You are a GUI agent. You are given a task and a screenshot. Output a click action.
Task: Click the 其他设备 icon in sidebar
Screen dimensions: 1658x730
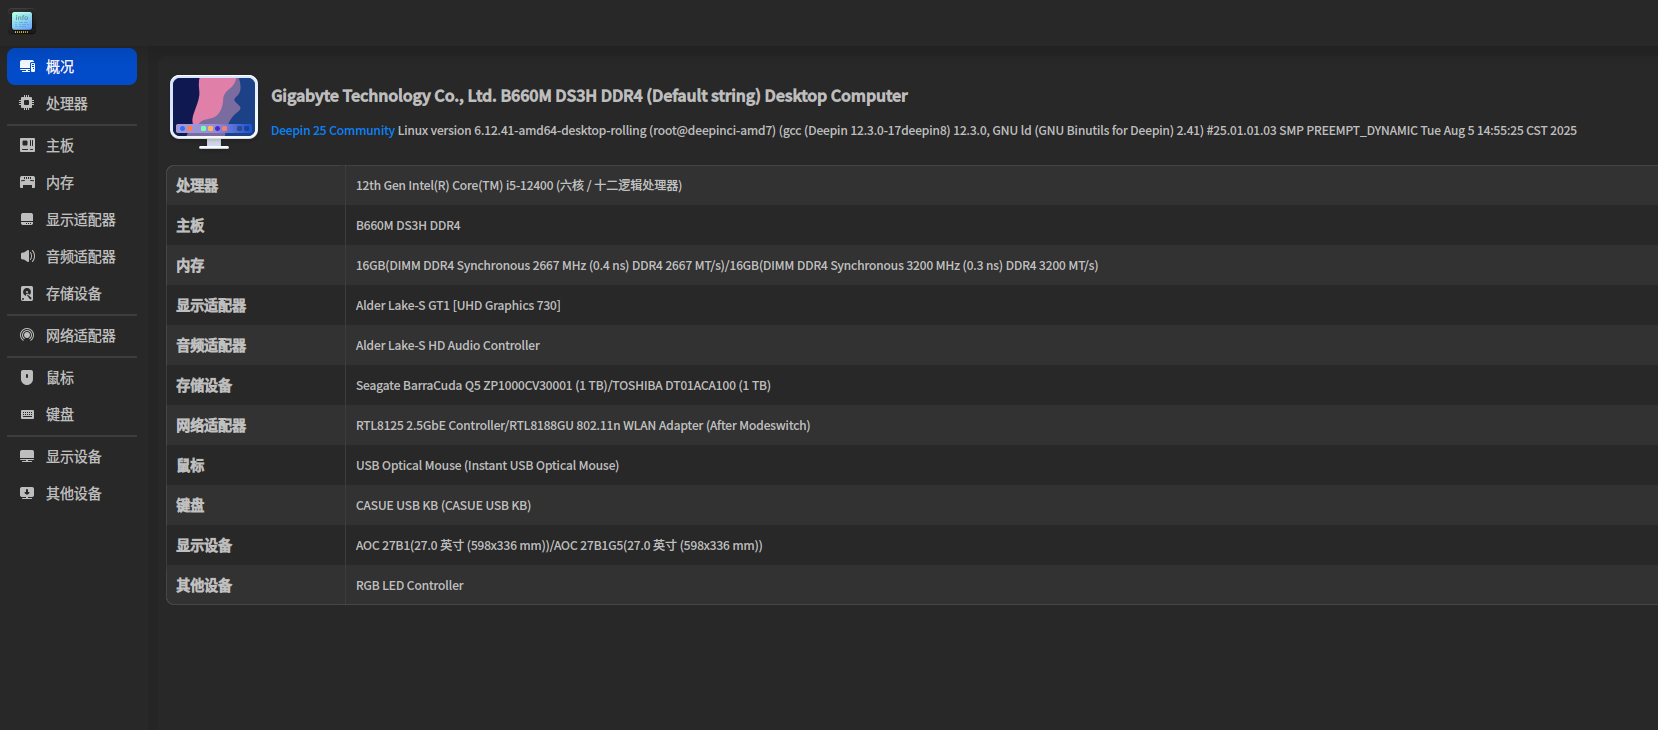point(27,494)
